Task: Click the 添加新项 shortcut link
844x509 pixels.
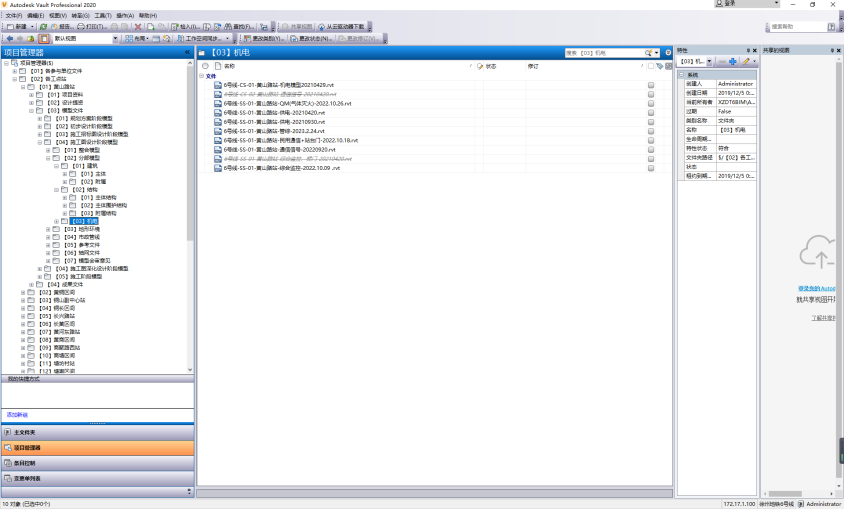Action: (17, 414)
